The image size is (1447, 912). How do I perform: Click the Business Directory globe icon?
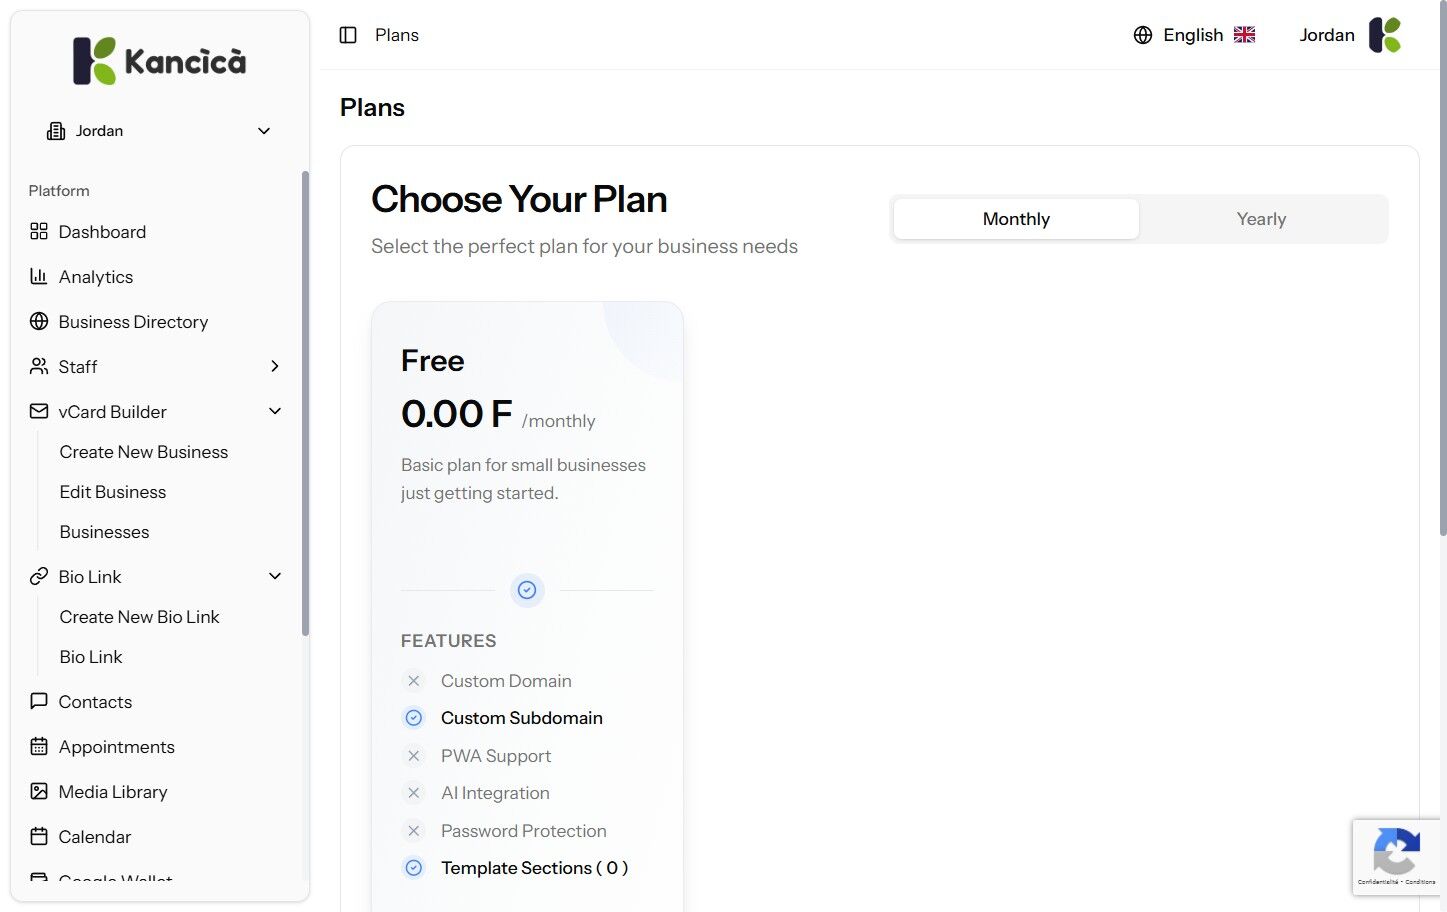point(39,322)
